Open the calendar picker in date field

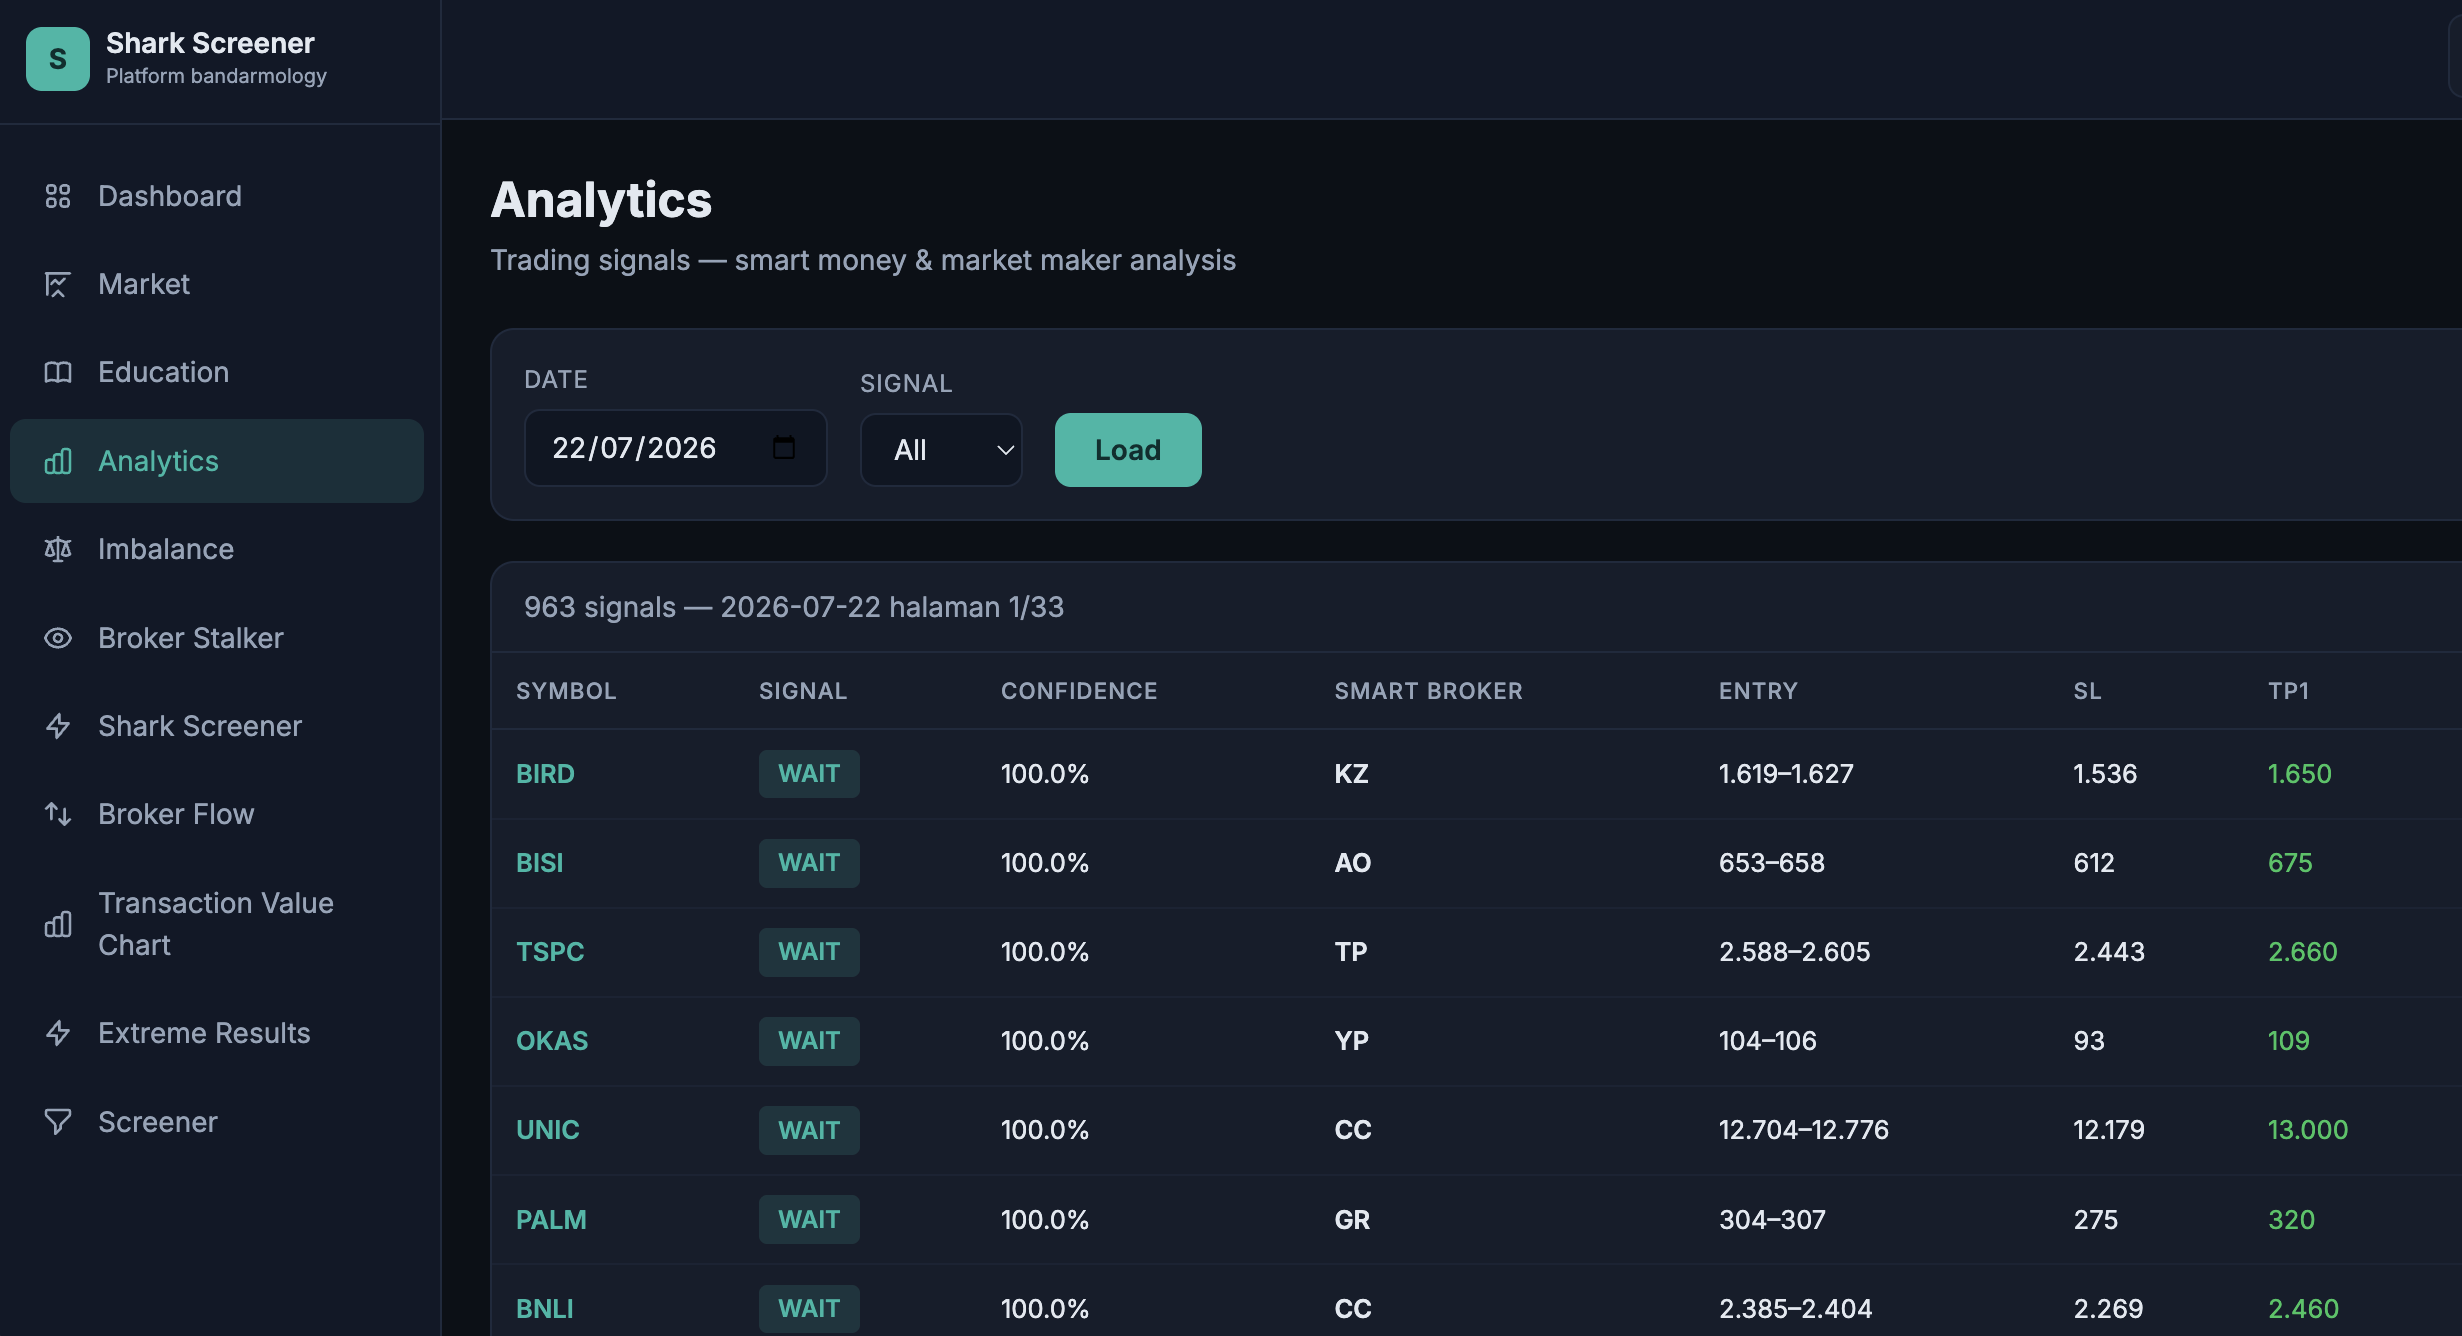(x=784, y=447)
